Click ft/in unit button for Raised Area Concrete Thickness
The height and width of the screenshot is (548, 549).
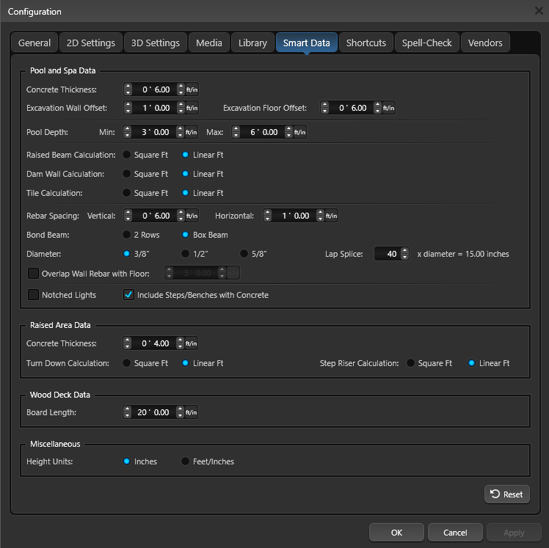tap(191, 344)
